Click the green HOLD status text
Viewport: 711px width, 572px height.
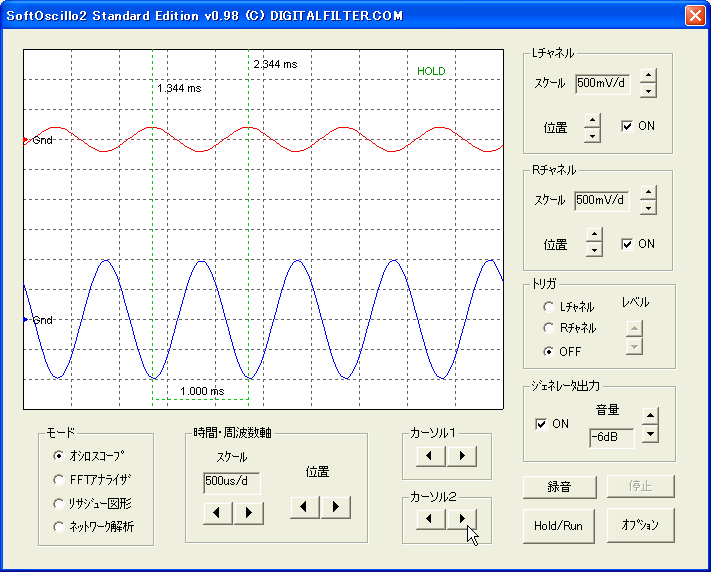[431, 71]
